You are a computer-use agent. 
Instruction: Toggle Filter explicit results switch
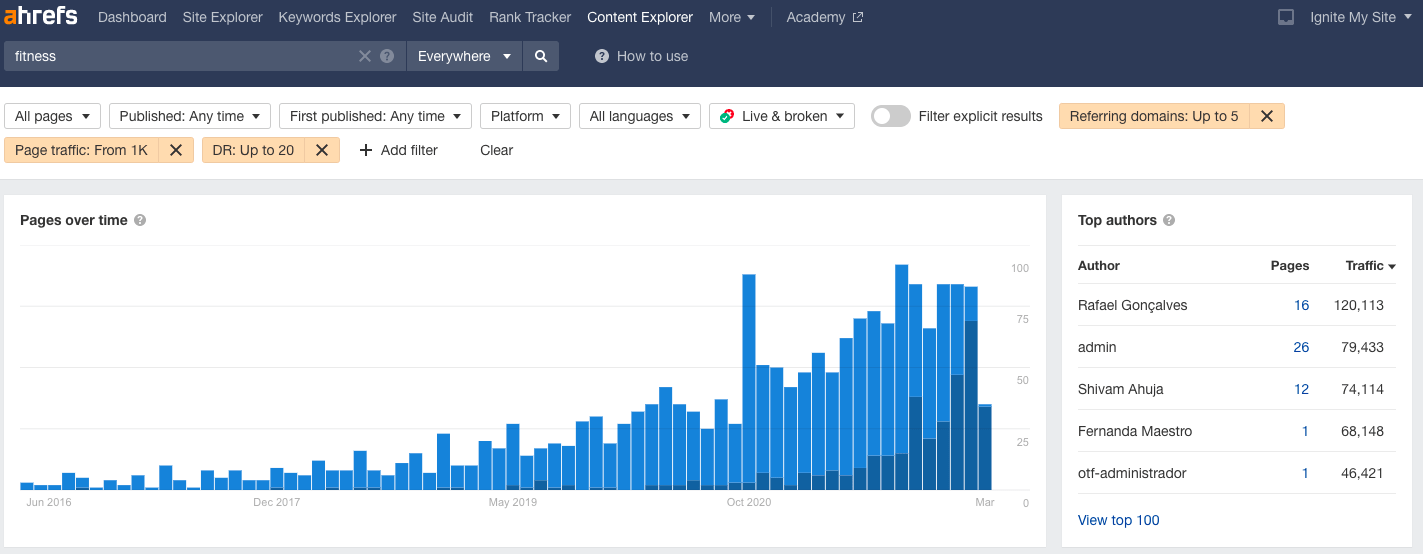[890, 116]
